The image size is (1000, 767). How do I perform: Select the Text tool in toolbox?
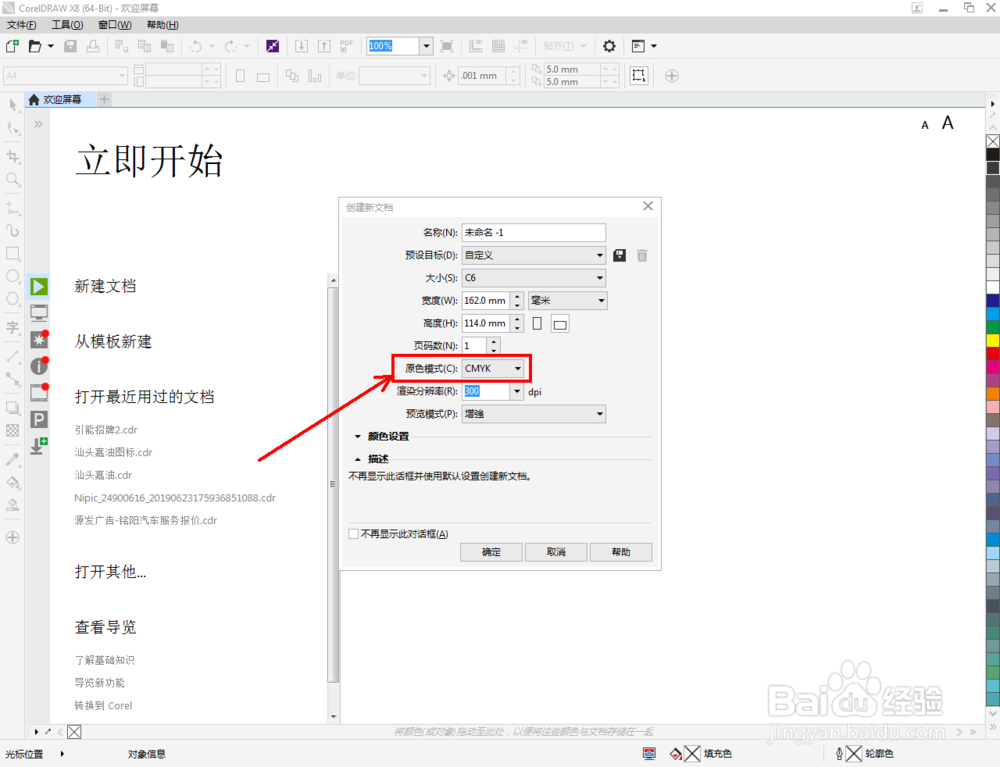(x=13, y=328)
